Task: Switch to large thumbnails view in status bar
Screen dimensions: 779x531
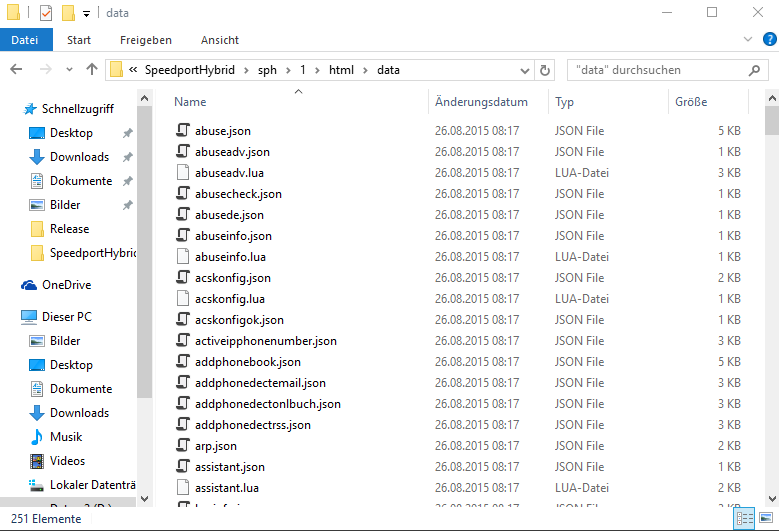Action: click(766, 519)
